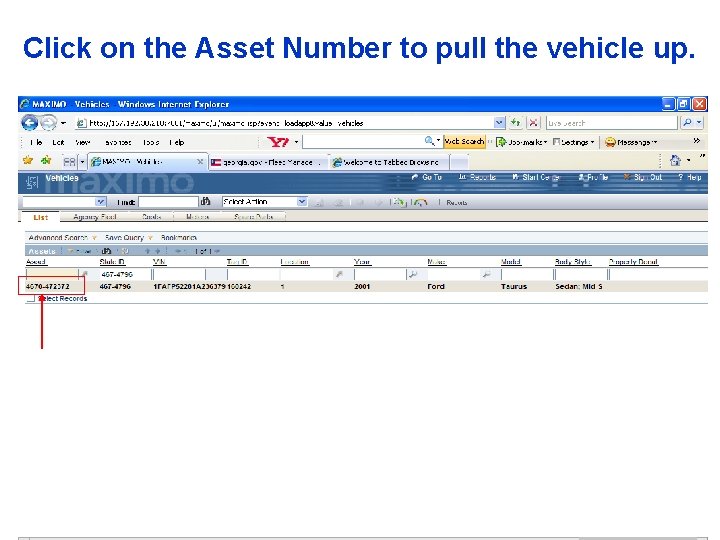Click the Web Search button
Screen dimensions: 720x540
[x=464, y=141]
